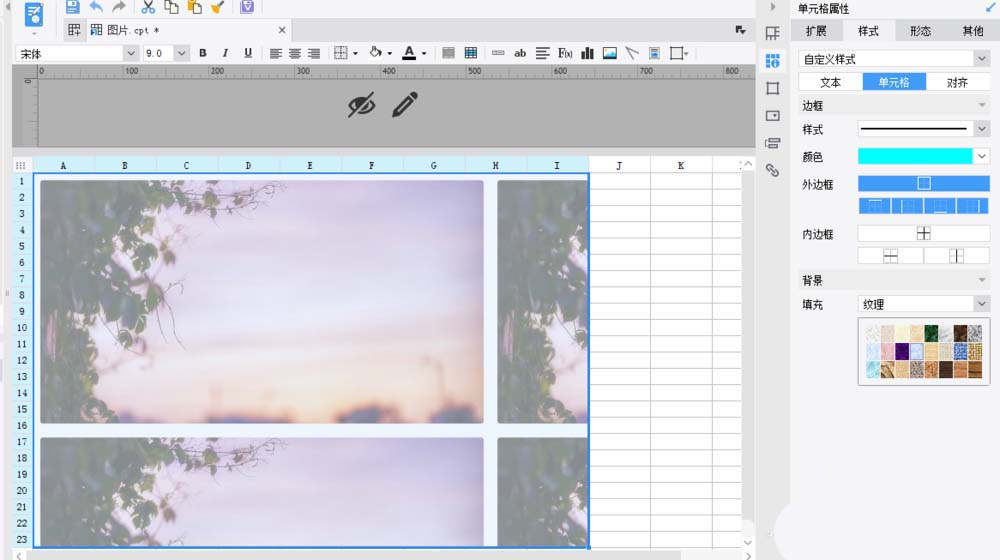The width and height of the screenshot is (1000, 560).
Task: Click the cut scissors icon
Action: 148,7
